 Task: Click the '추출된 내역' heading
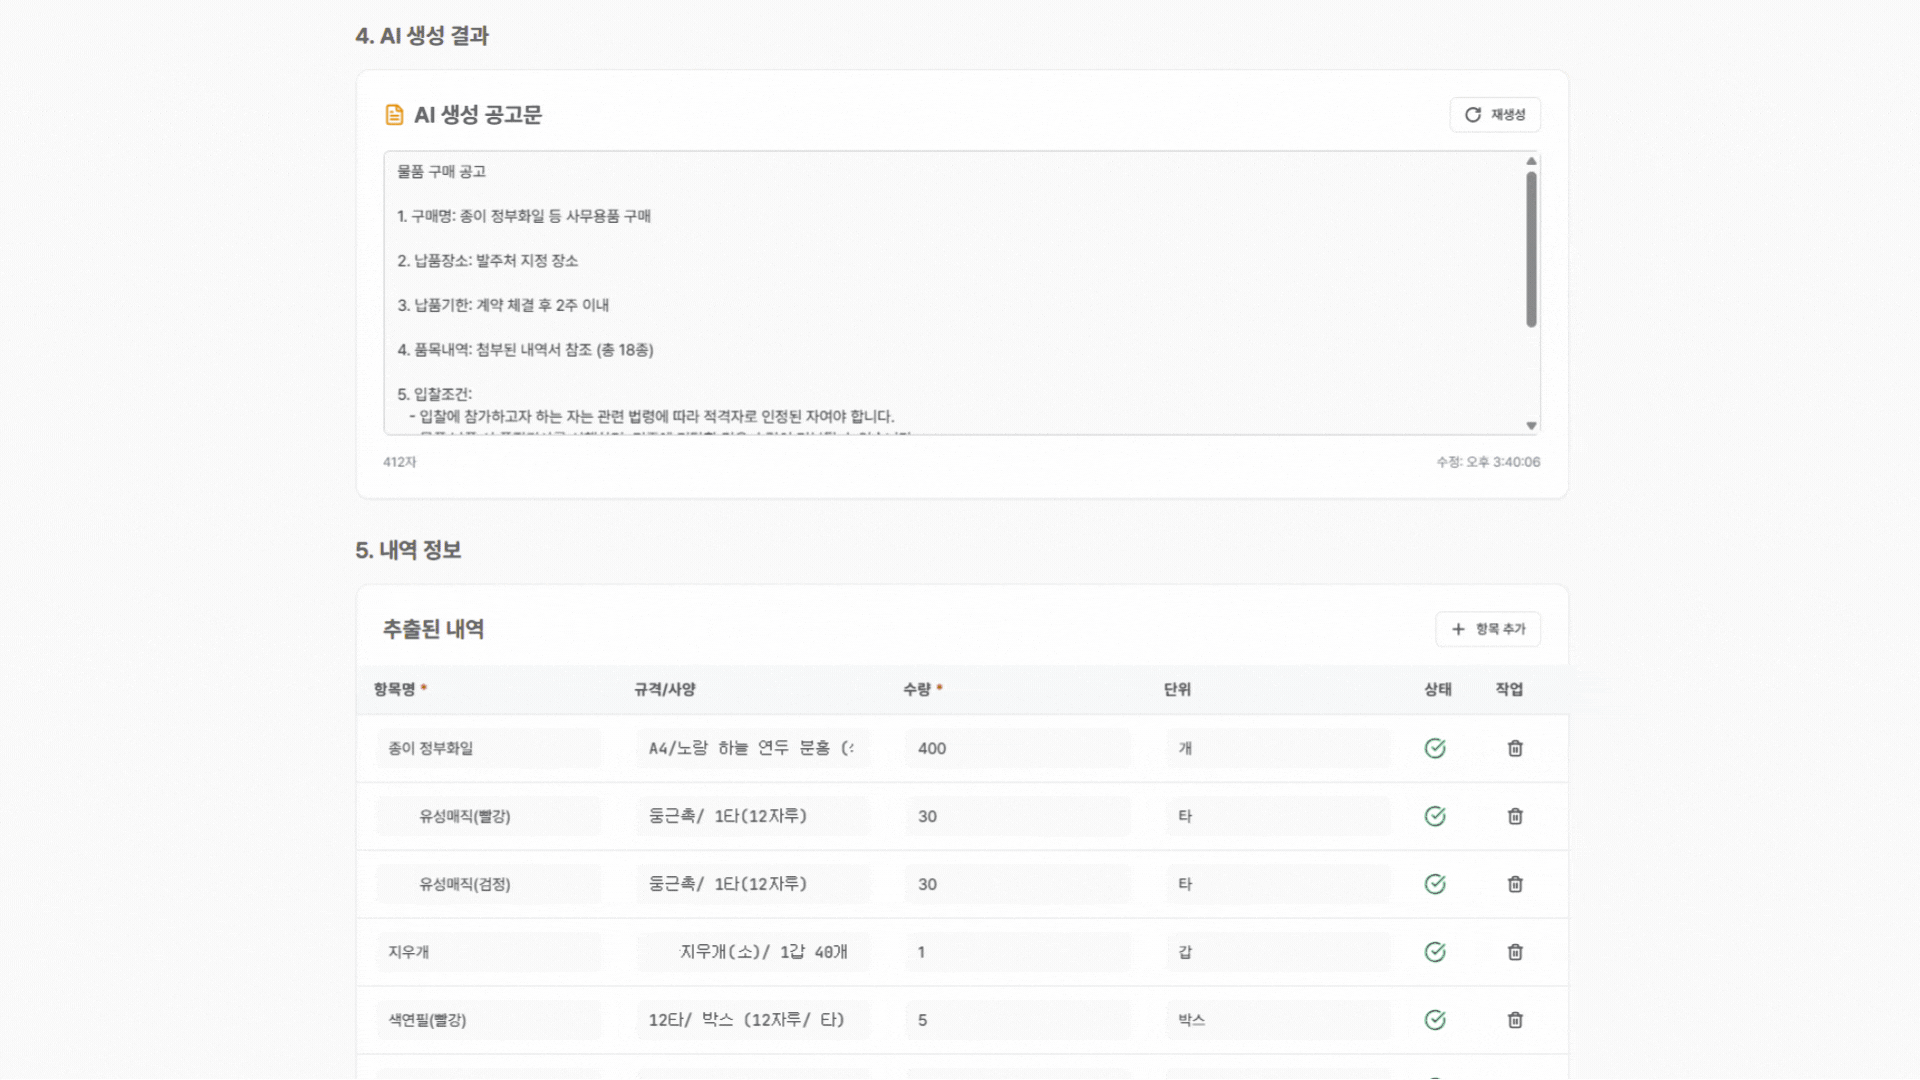coord(433,629)
